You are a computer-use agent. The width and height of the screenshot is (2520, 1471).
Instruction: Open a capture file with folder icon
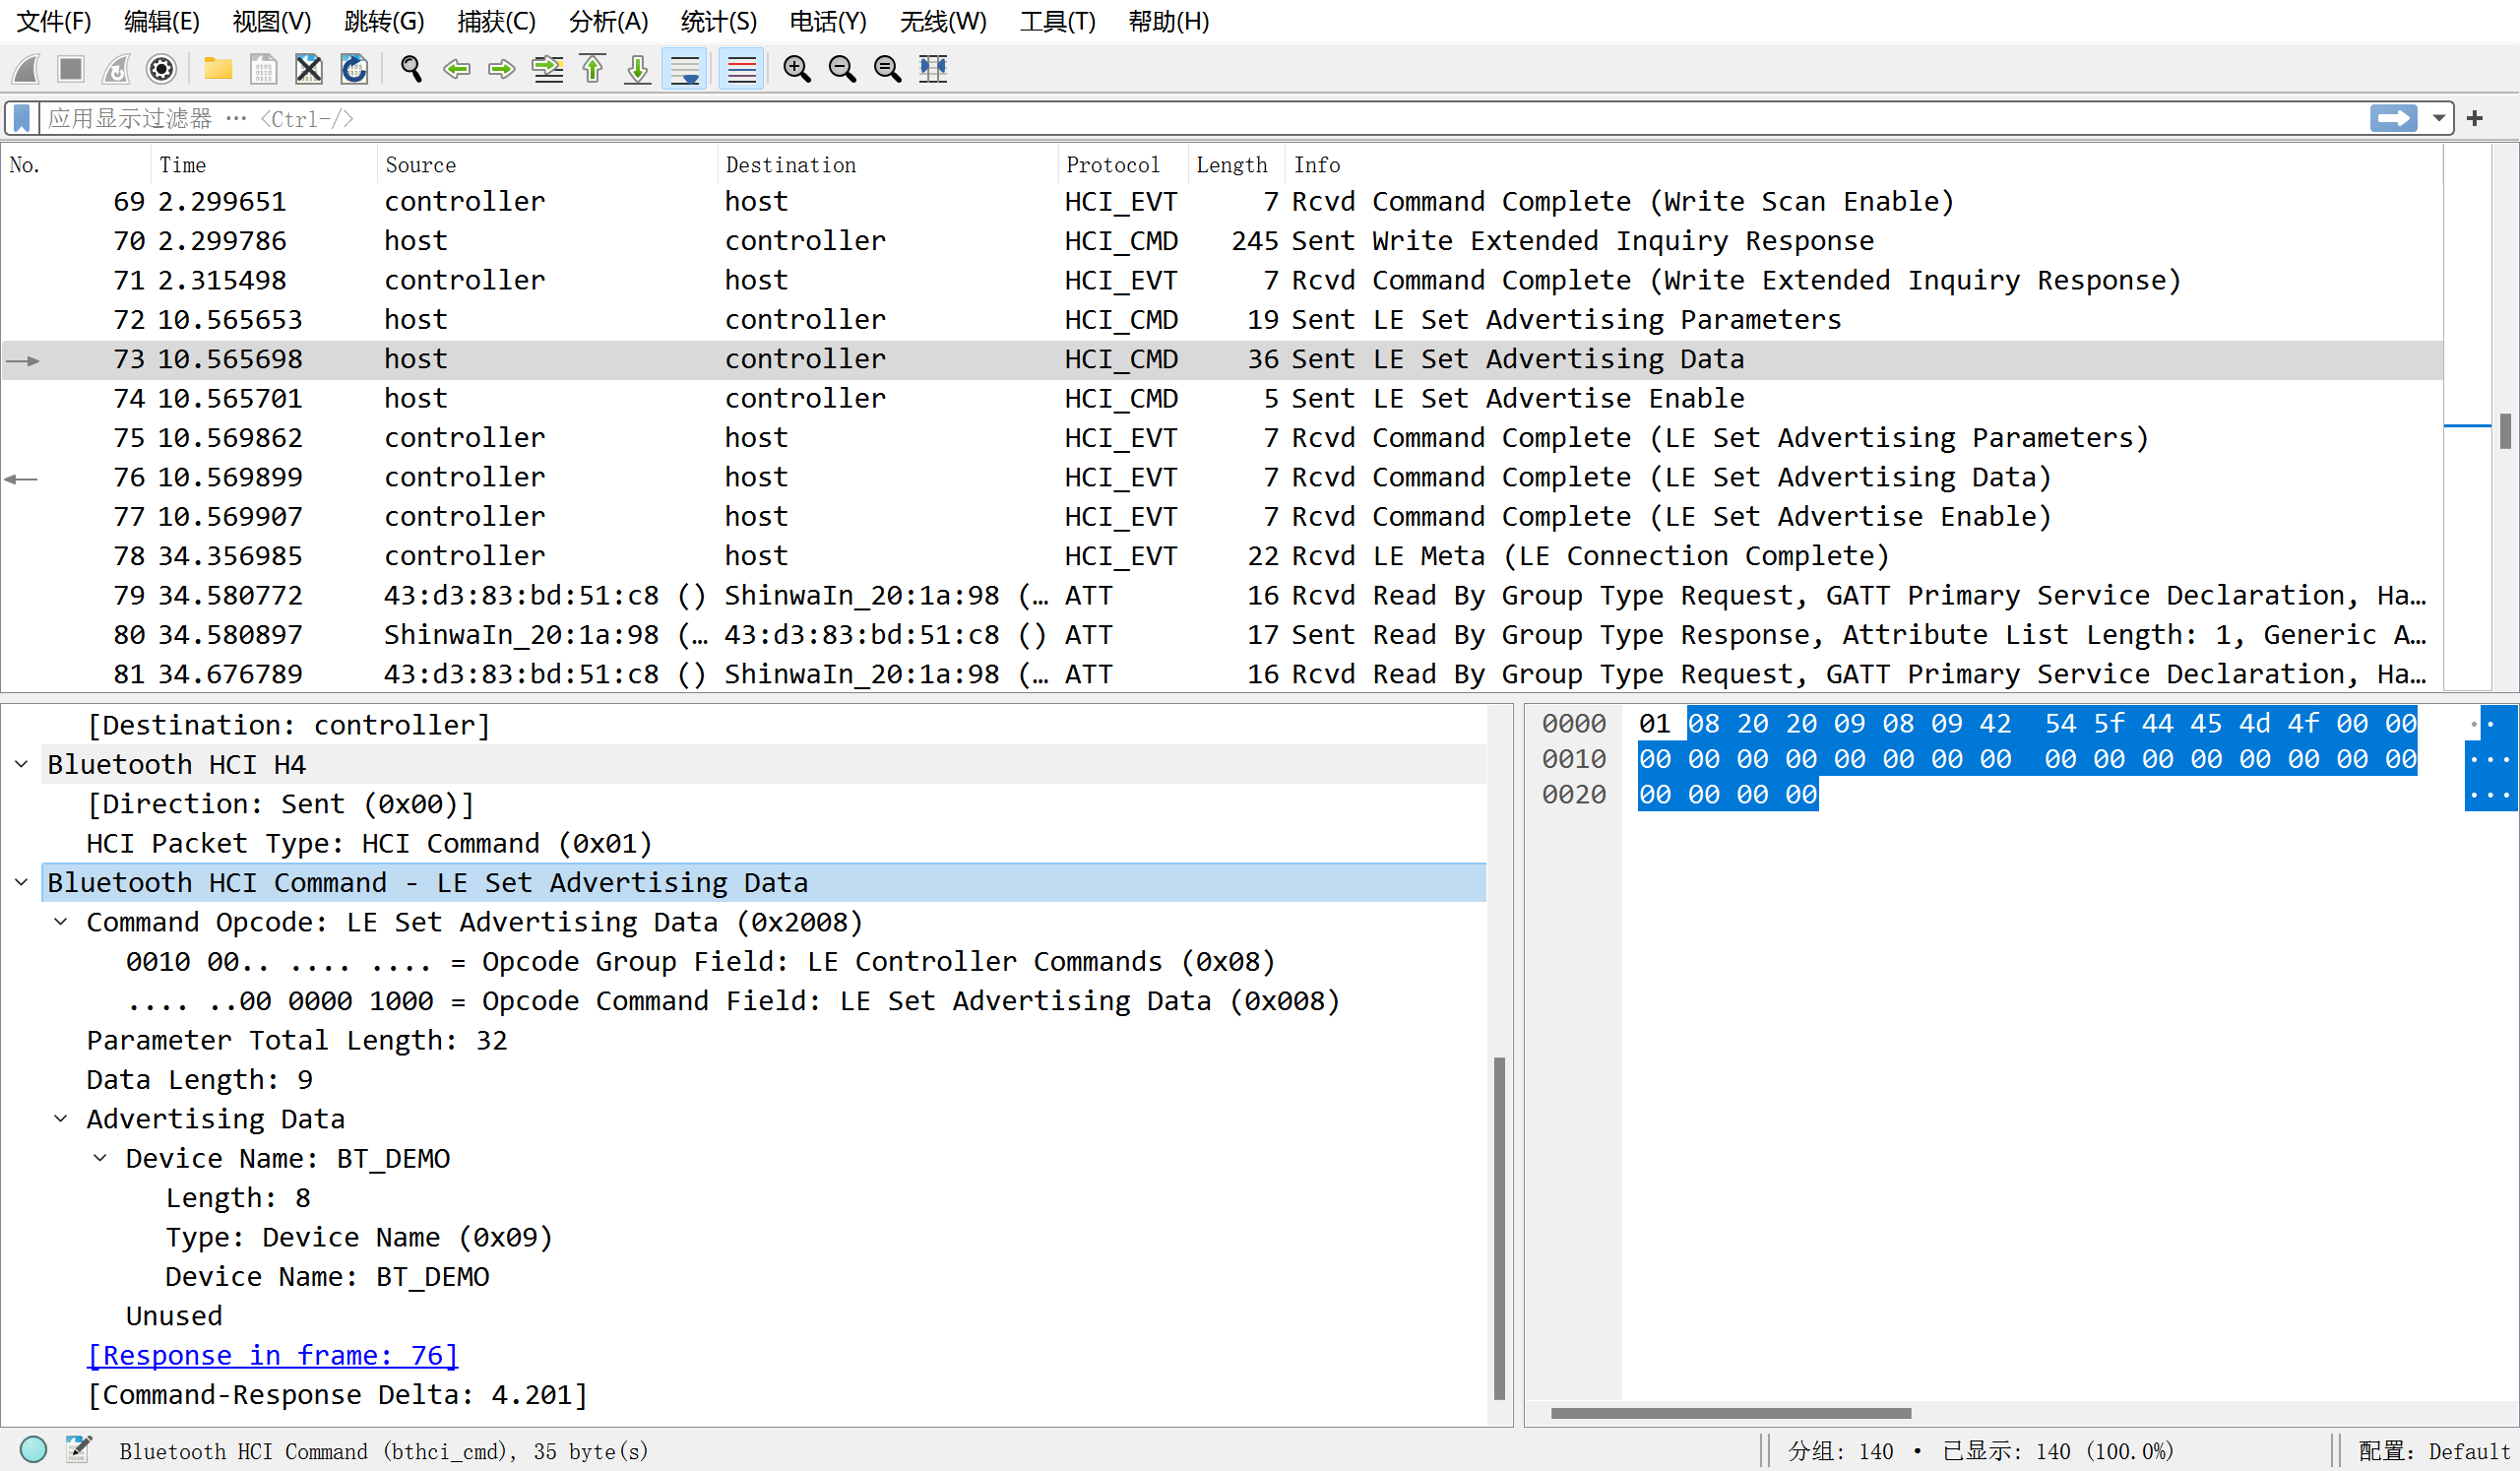coord(218,68)
